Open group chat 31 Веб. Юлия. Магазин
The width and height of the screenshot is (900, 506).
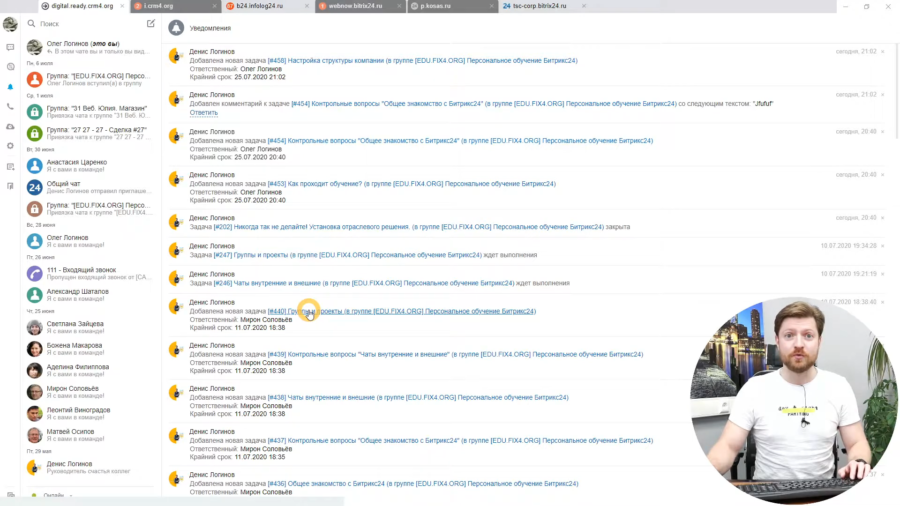pyautogui.click(x=89, y=111)
